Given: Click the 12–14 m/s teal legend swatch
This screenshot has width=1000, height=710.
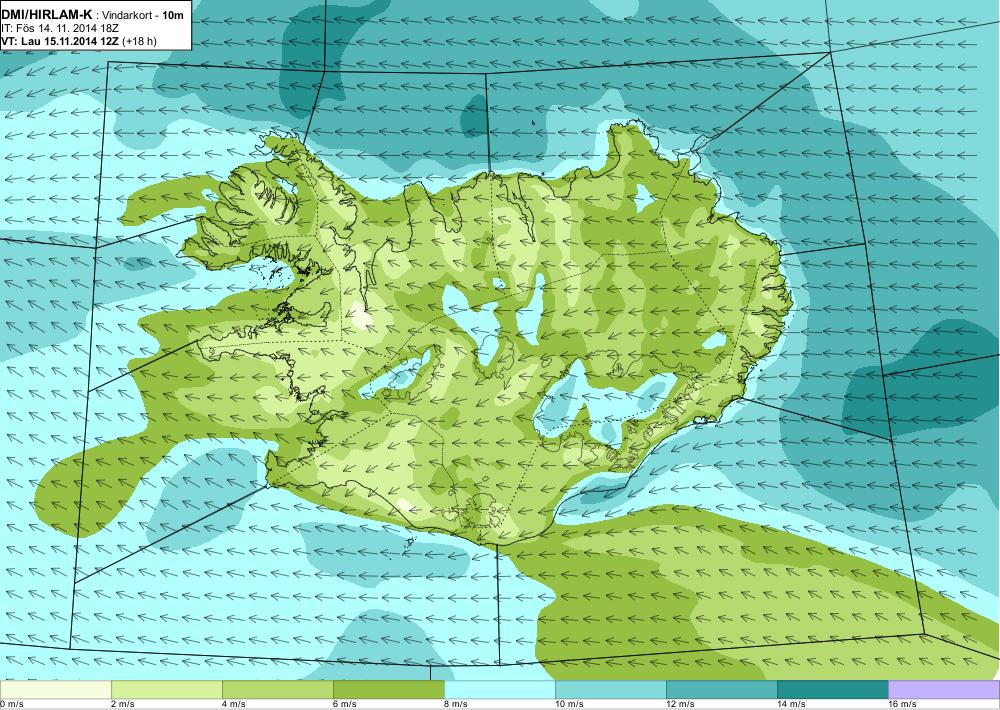Looking at the screenshot, I should pos(722,690).
